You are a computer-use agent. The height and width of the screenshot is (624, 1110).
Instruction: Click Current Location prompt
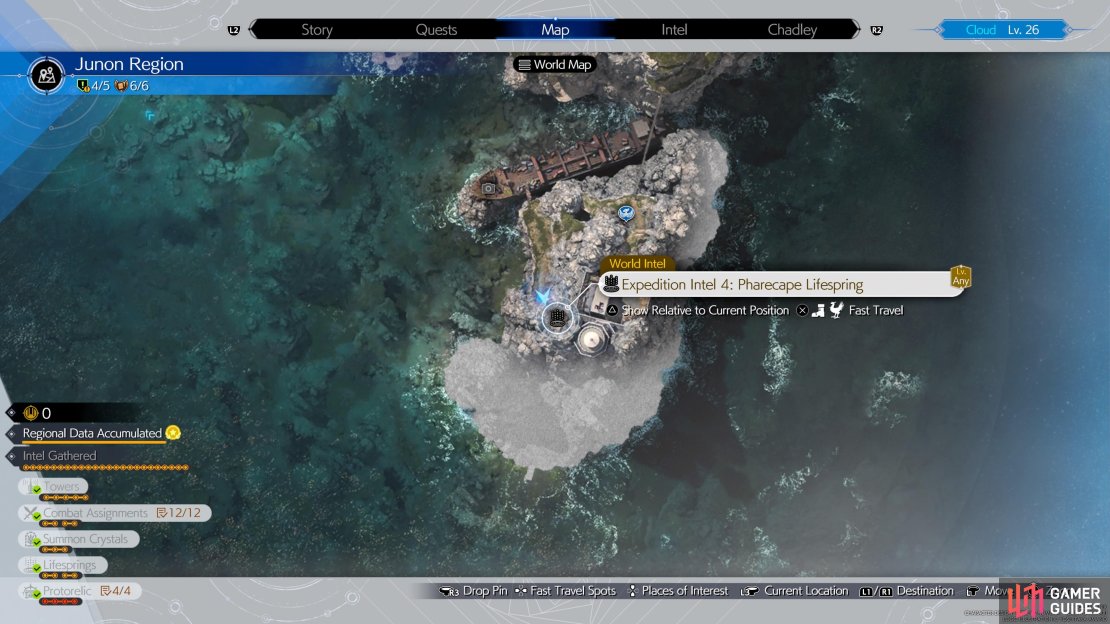pyautogui.click(x=794, y=591)
